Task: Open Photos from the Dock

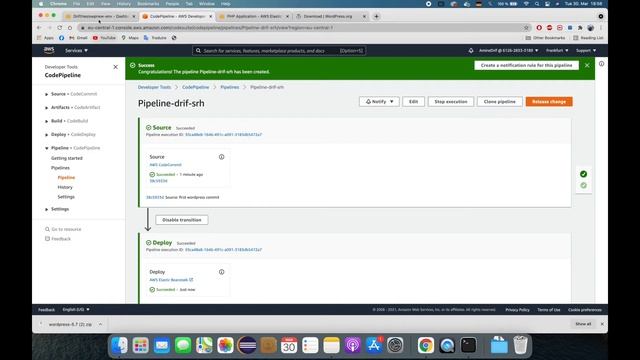Action: coord(225,345)
